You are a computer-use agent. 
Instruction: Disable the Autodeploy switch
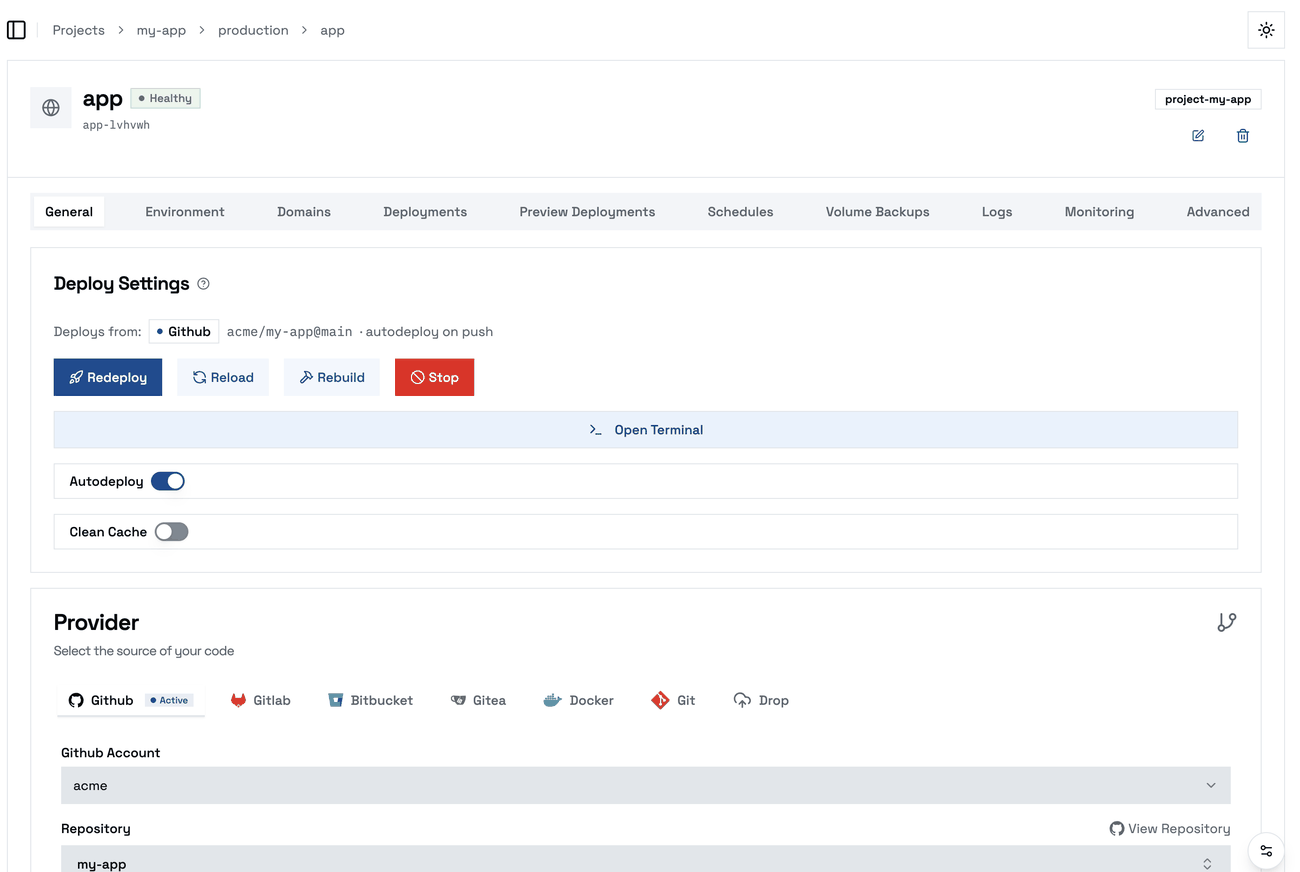tap(168, 481)
